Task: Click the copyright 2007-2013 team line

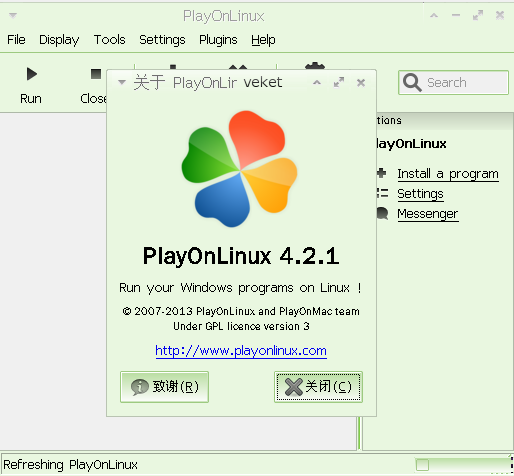Action: coord(241,311)
